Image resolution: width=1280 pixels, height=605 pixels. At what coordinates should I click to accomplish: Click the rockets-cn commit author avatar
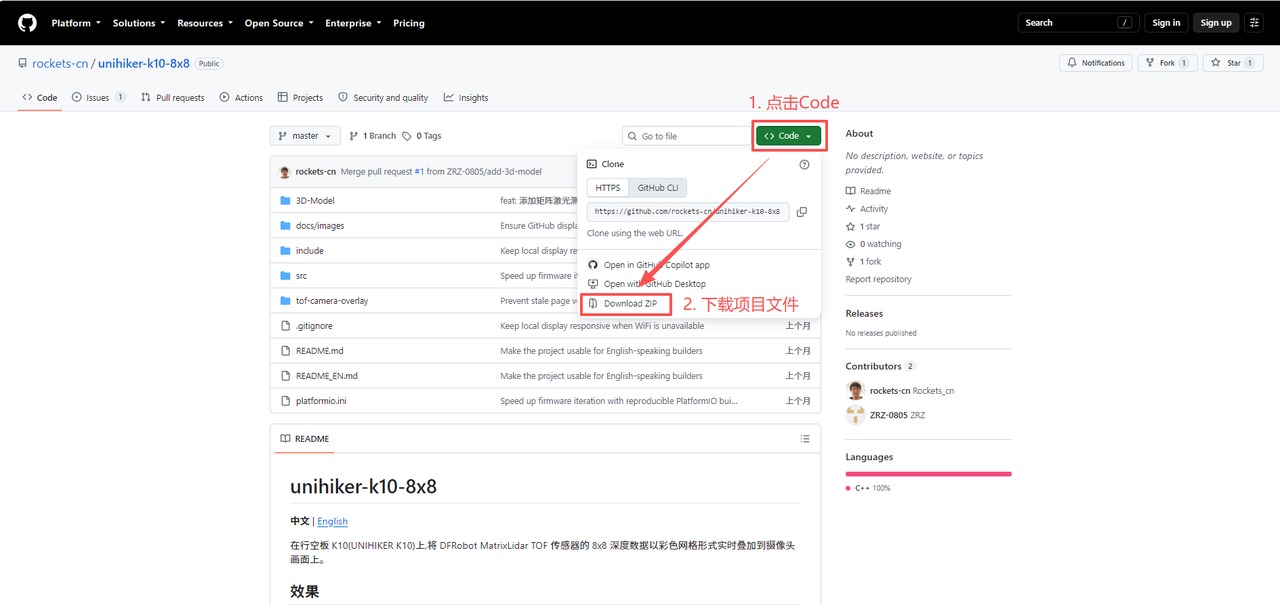(x=285, y=171)
